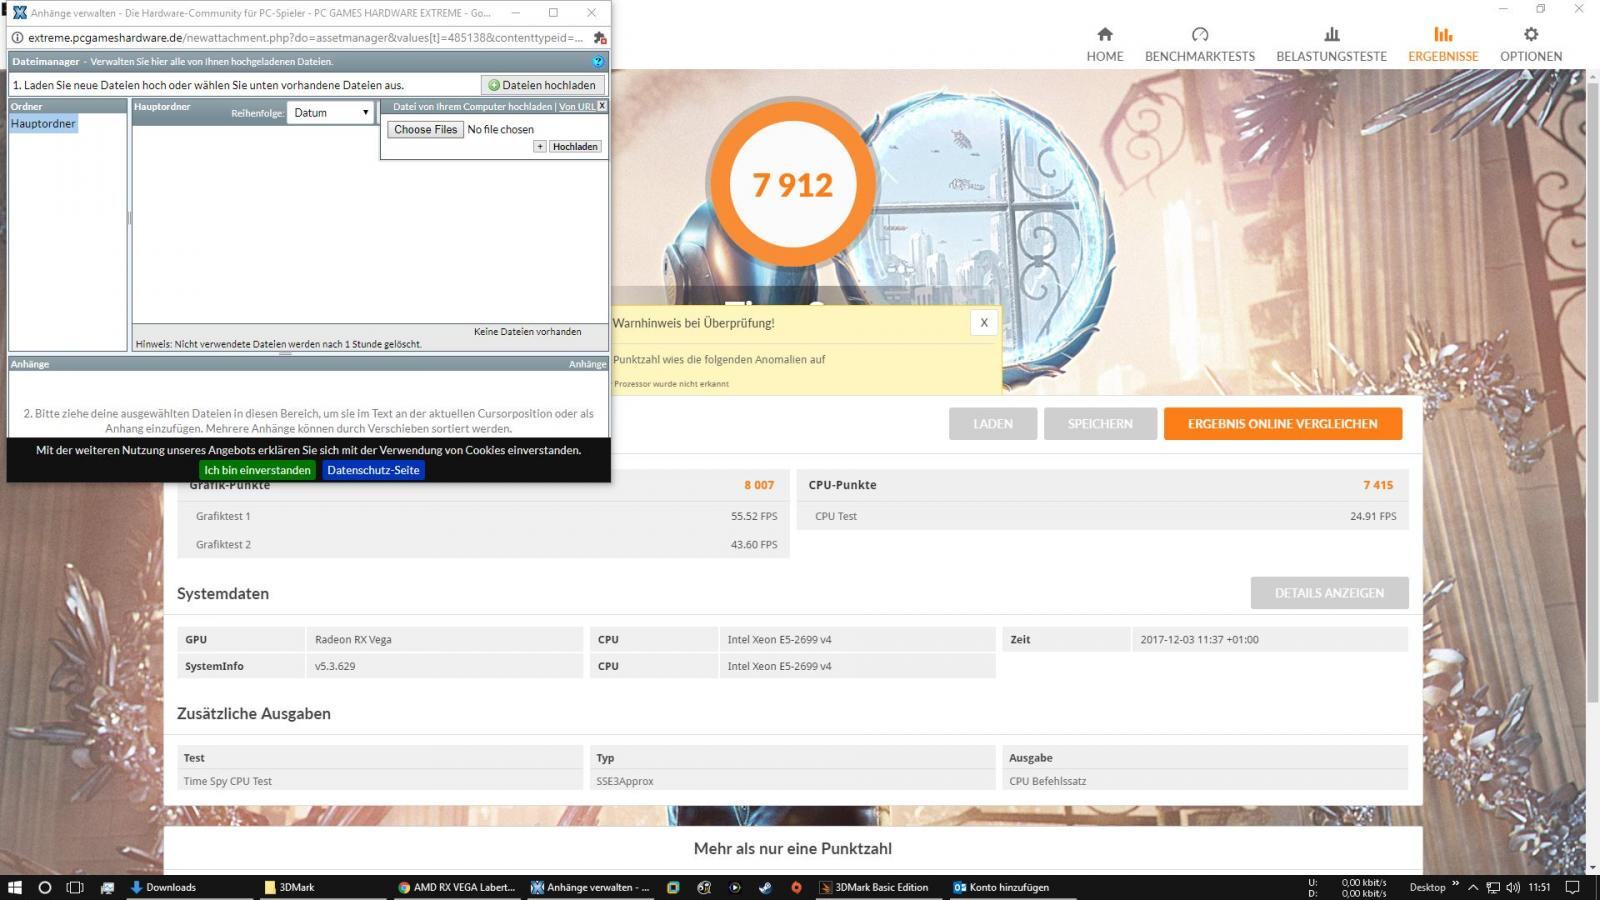Open the Reihenfolge Datum dropdown

tap(330, 113)
